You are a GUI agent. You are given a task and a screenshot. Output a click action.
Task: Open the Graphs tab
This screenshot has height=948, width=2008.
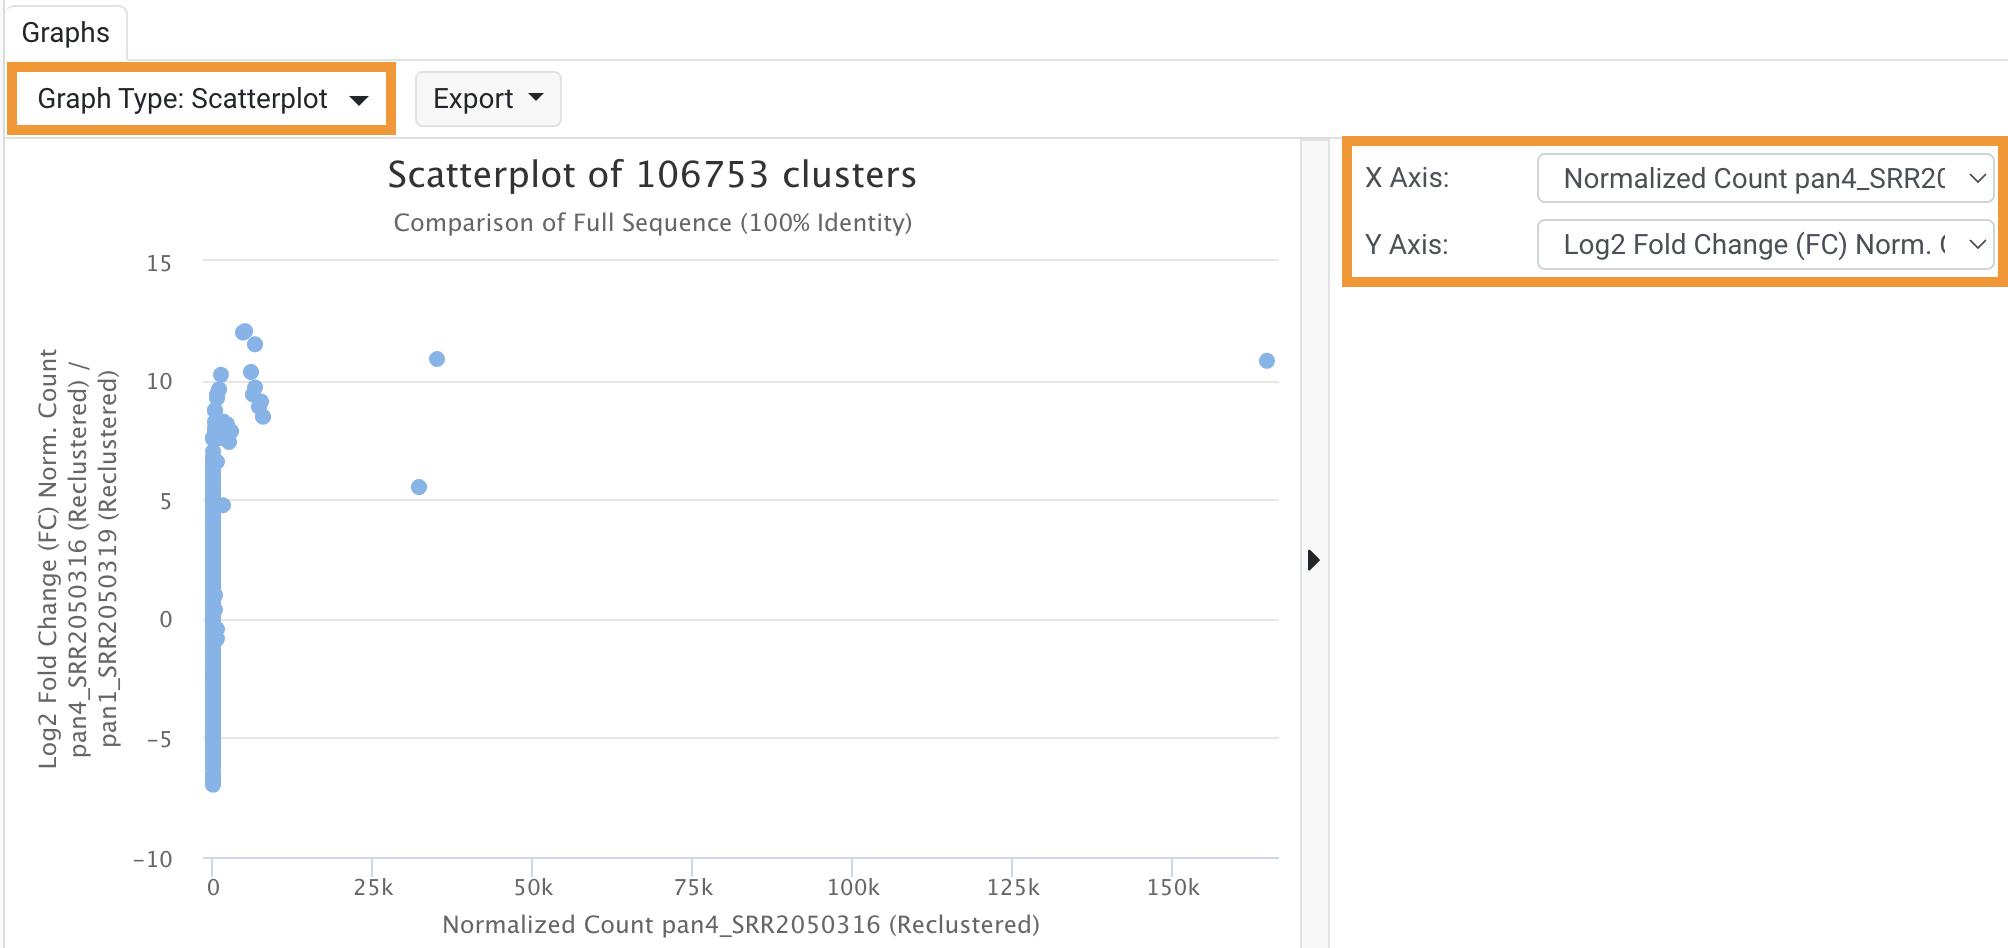coord(65,33)
